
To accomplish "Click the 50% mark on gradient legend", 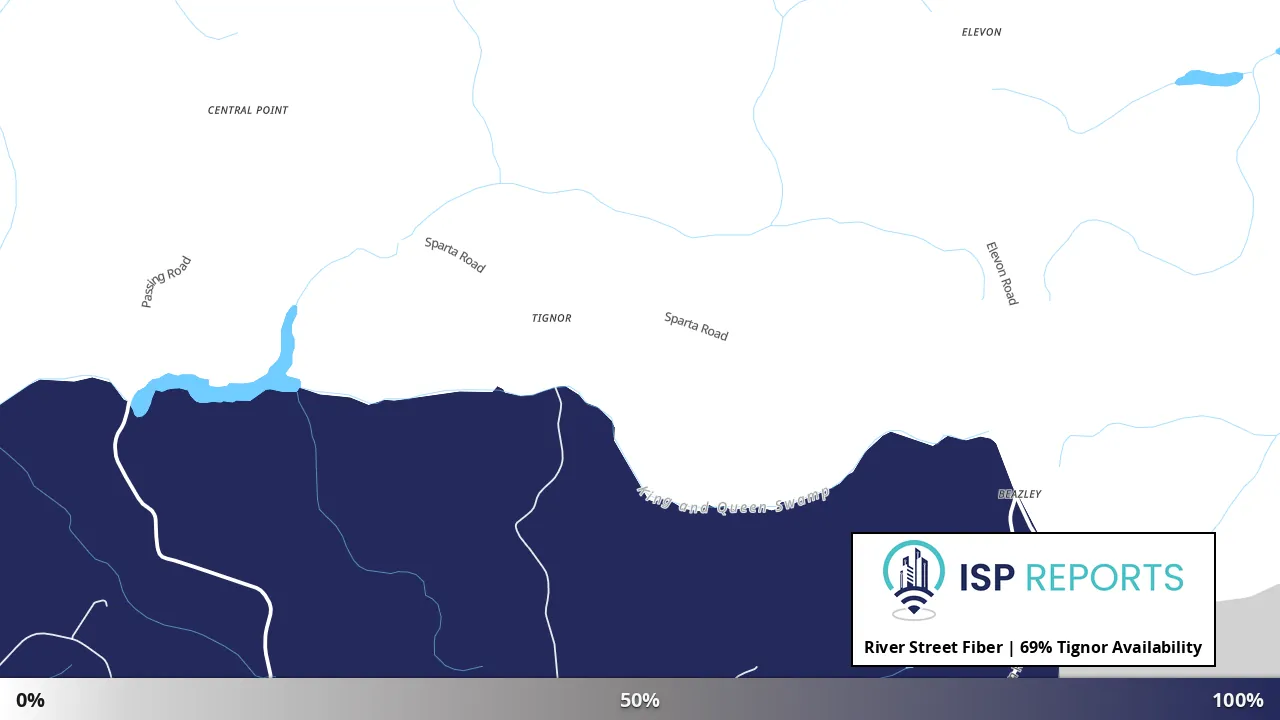I will [640, 700].
